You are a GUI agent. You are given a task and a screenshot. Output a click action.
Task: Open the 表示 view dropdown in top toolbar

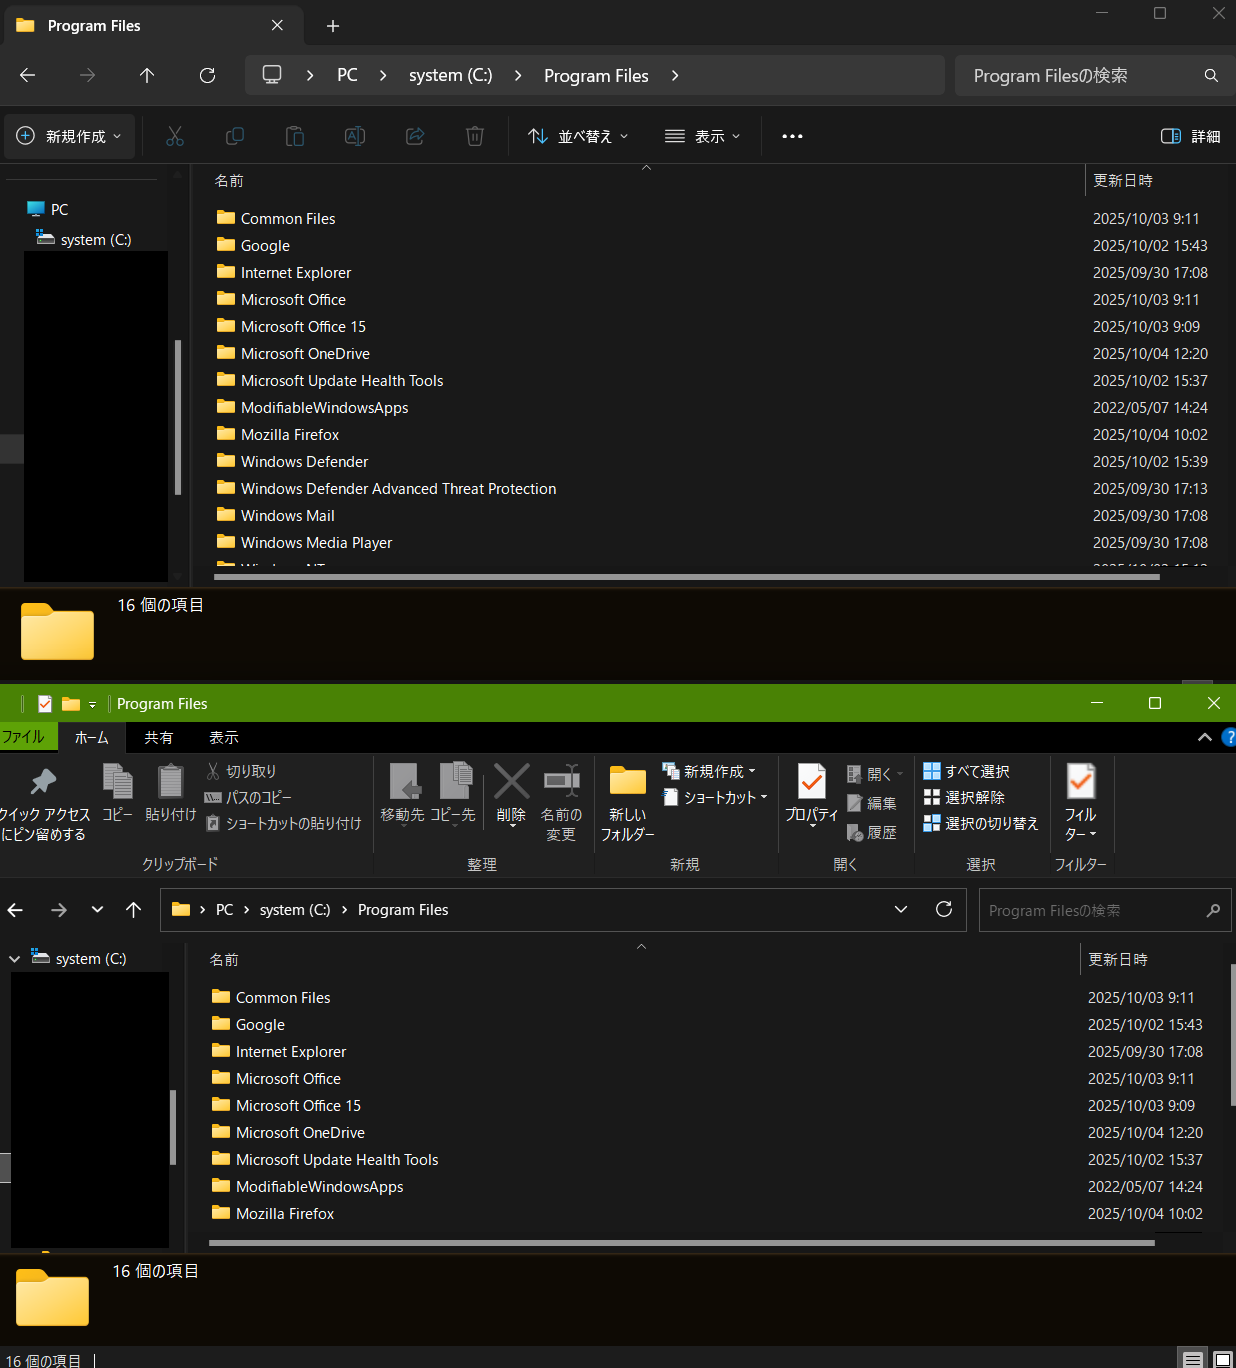703,136
